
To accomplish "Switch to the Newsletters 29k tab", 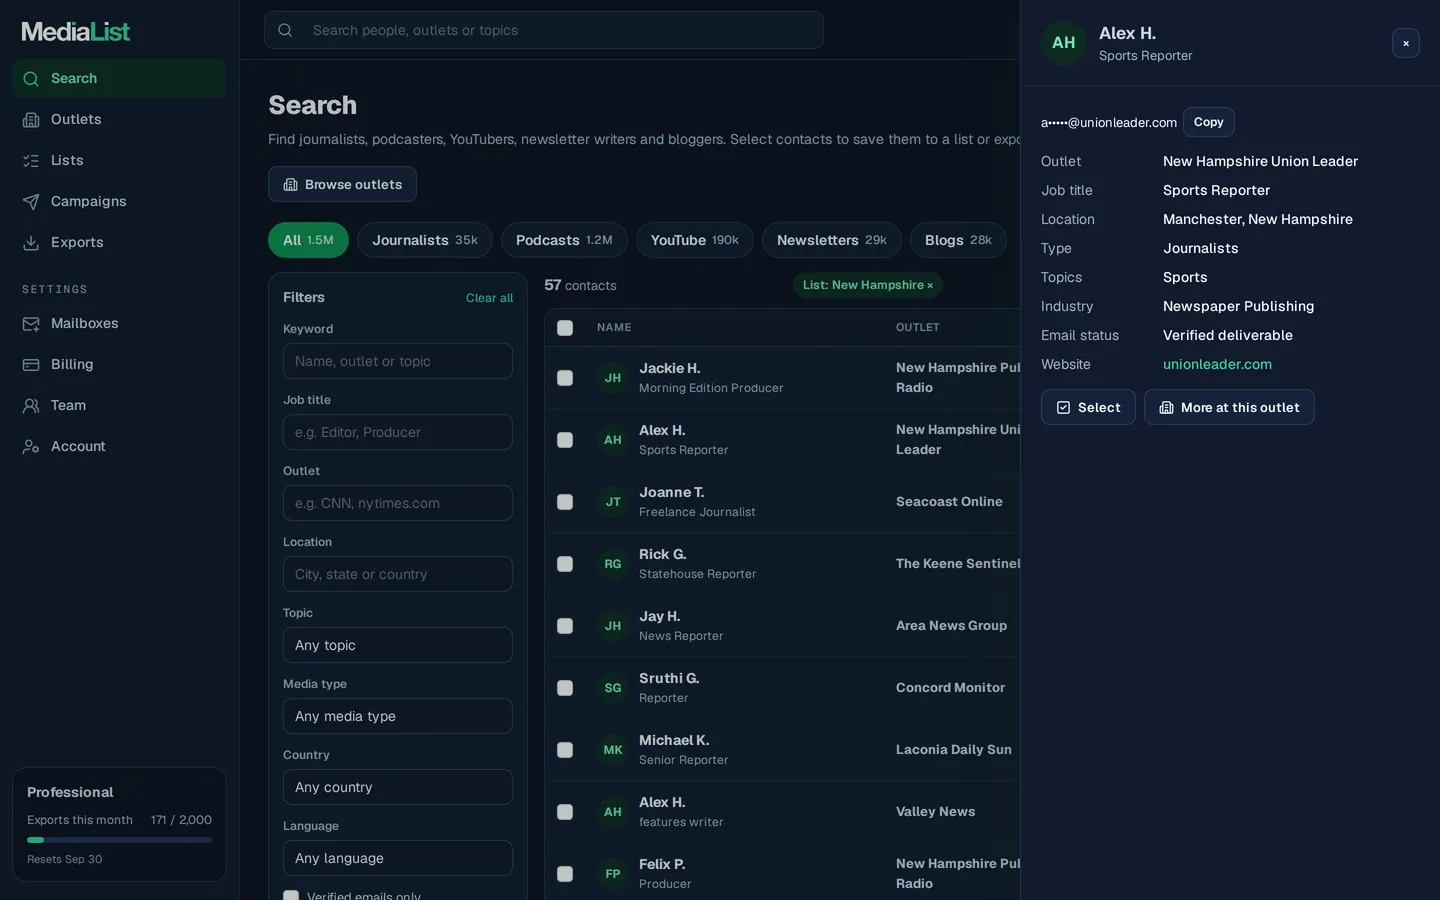I will (x=832, y=240).
